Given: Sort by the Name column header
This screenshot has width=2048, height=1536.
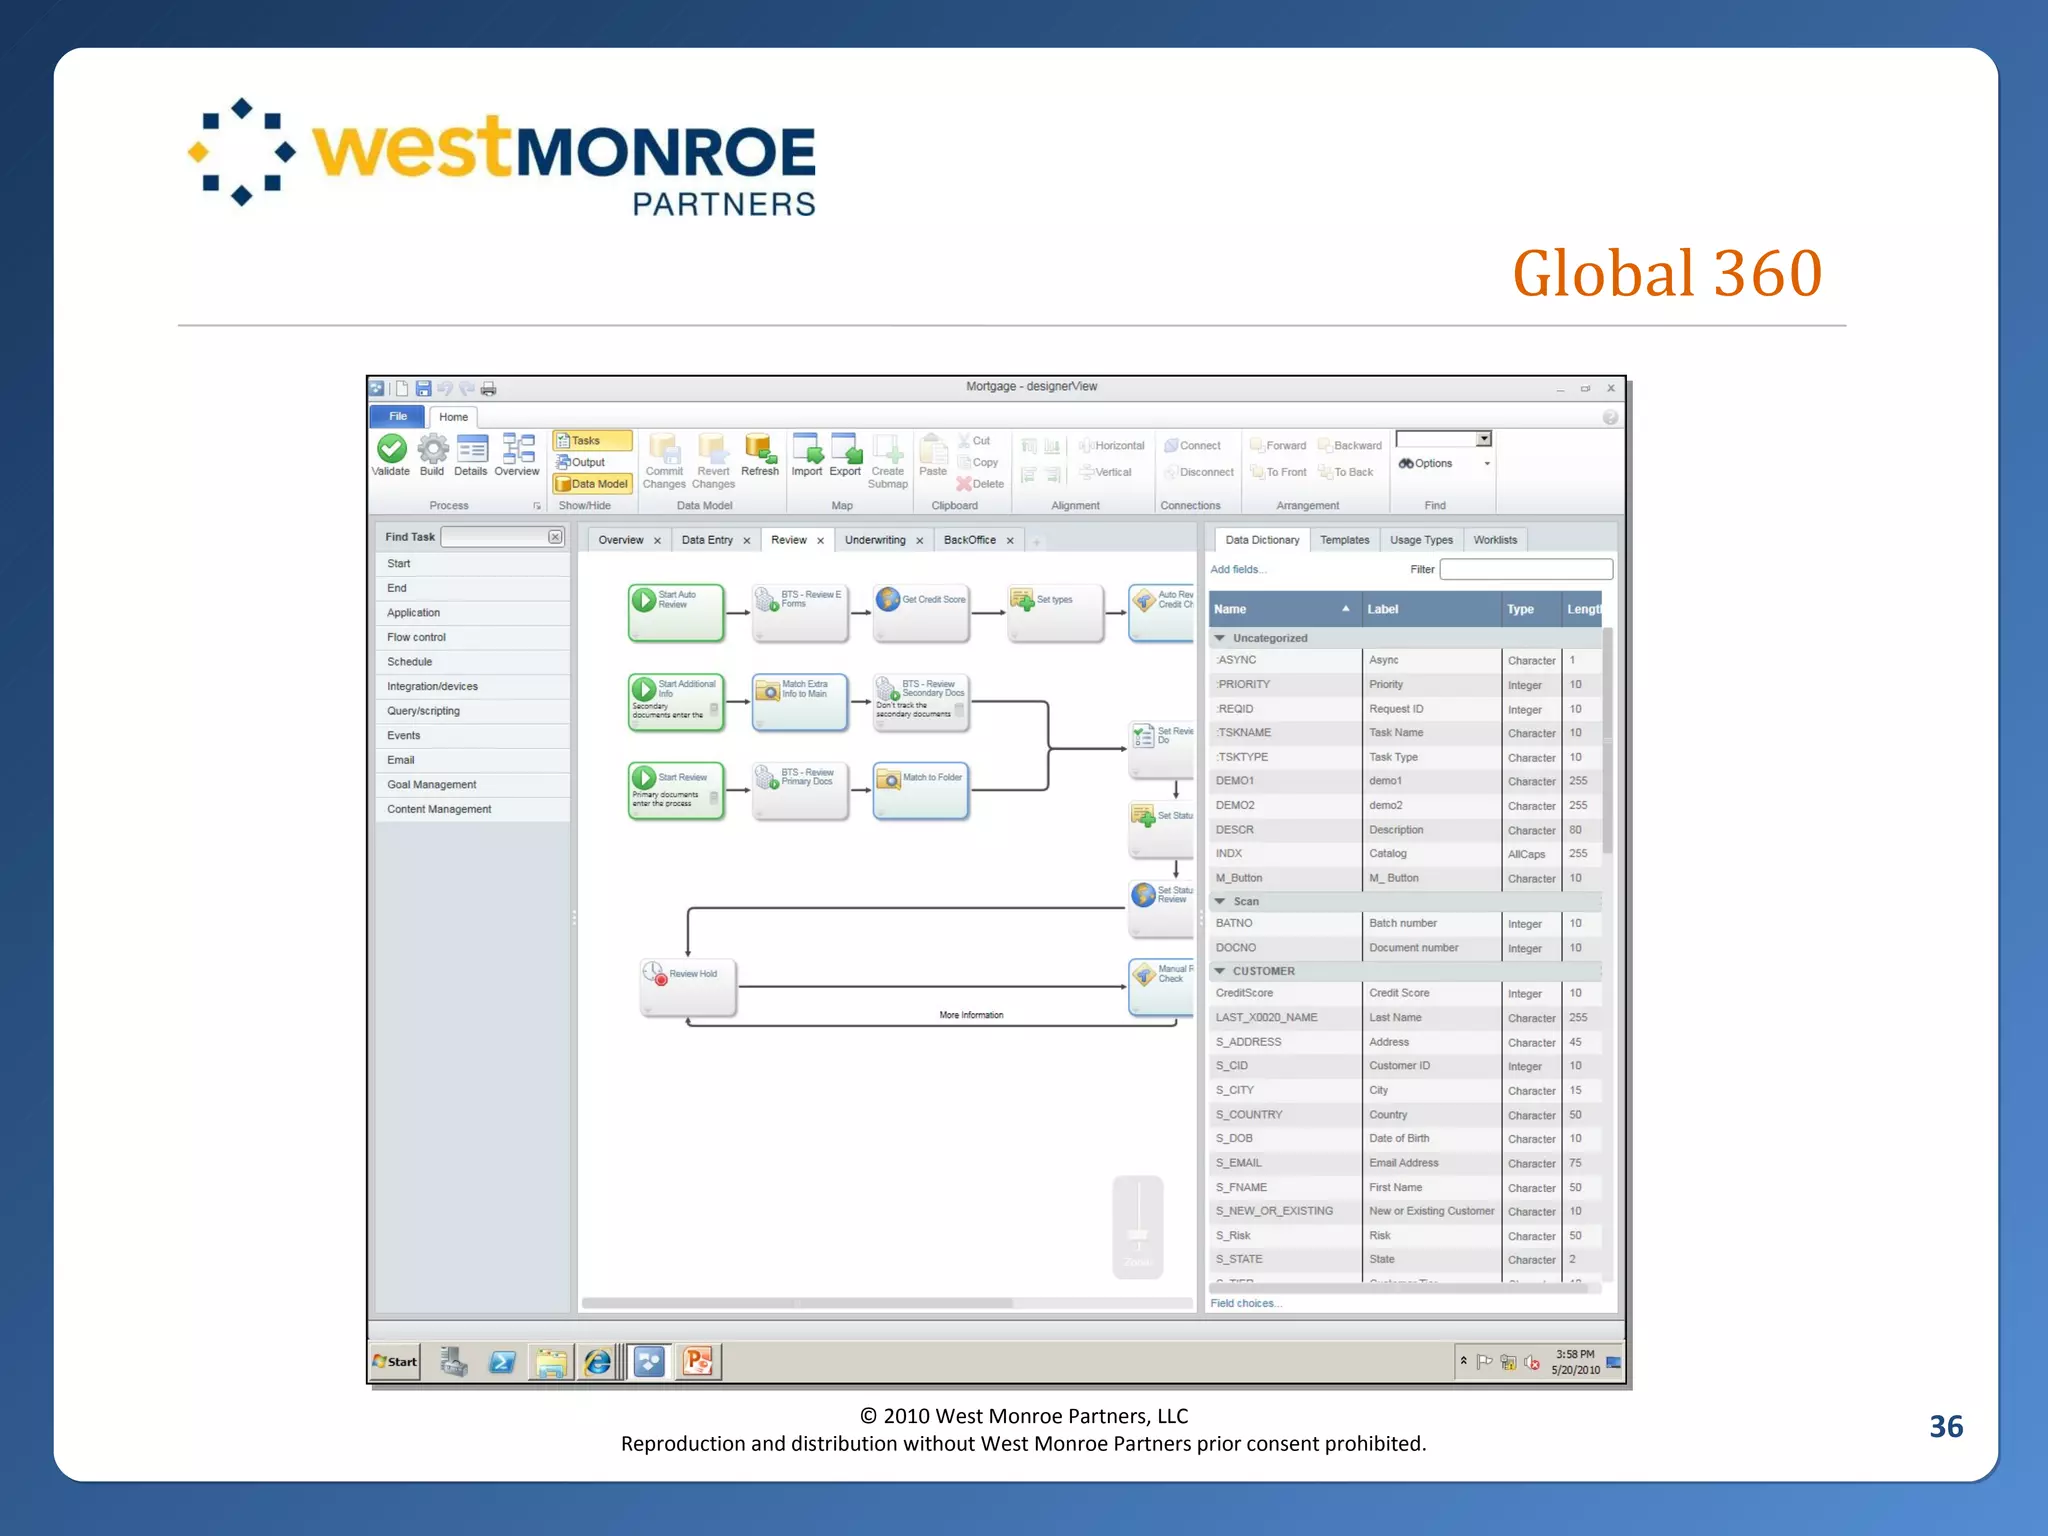Looking at the screenshot, I should point(1284,609).
